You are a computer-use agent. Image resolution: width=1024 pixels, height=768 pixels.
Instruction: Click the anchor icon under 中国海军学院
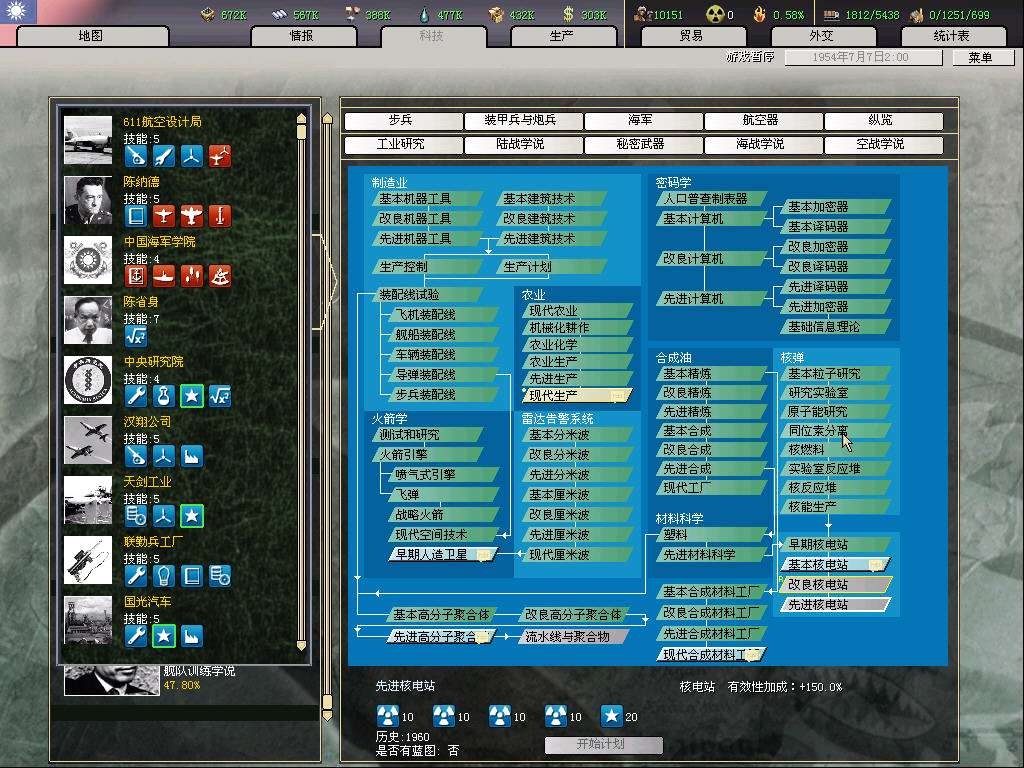(x=135, y=275)
